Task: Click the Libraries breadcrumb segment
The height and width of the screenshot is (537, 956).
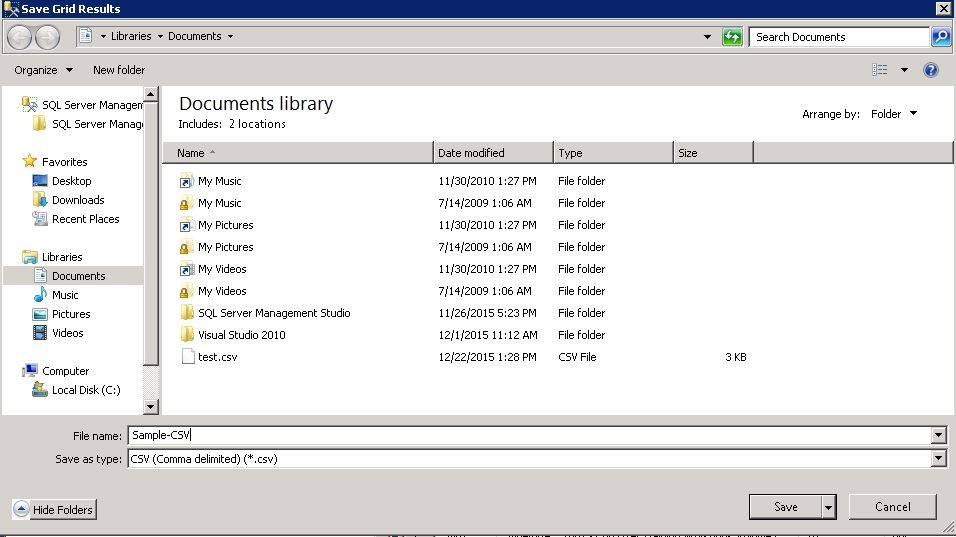Action: [131, 37]
